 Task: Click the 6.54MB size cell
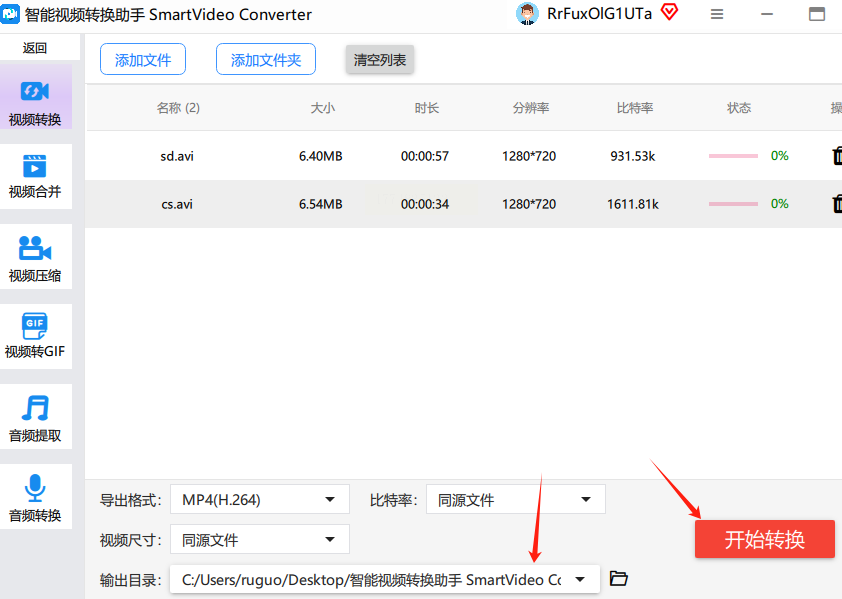pyautogui.click(x=321, y=204)
